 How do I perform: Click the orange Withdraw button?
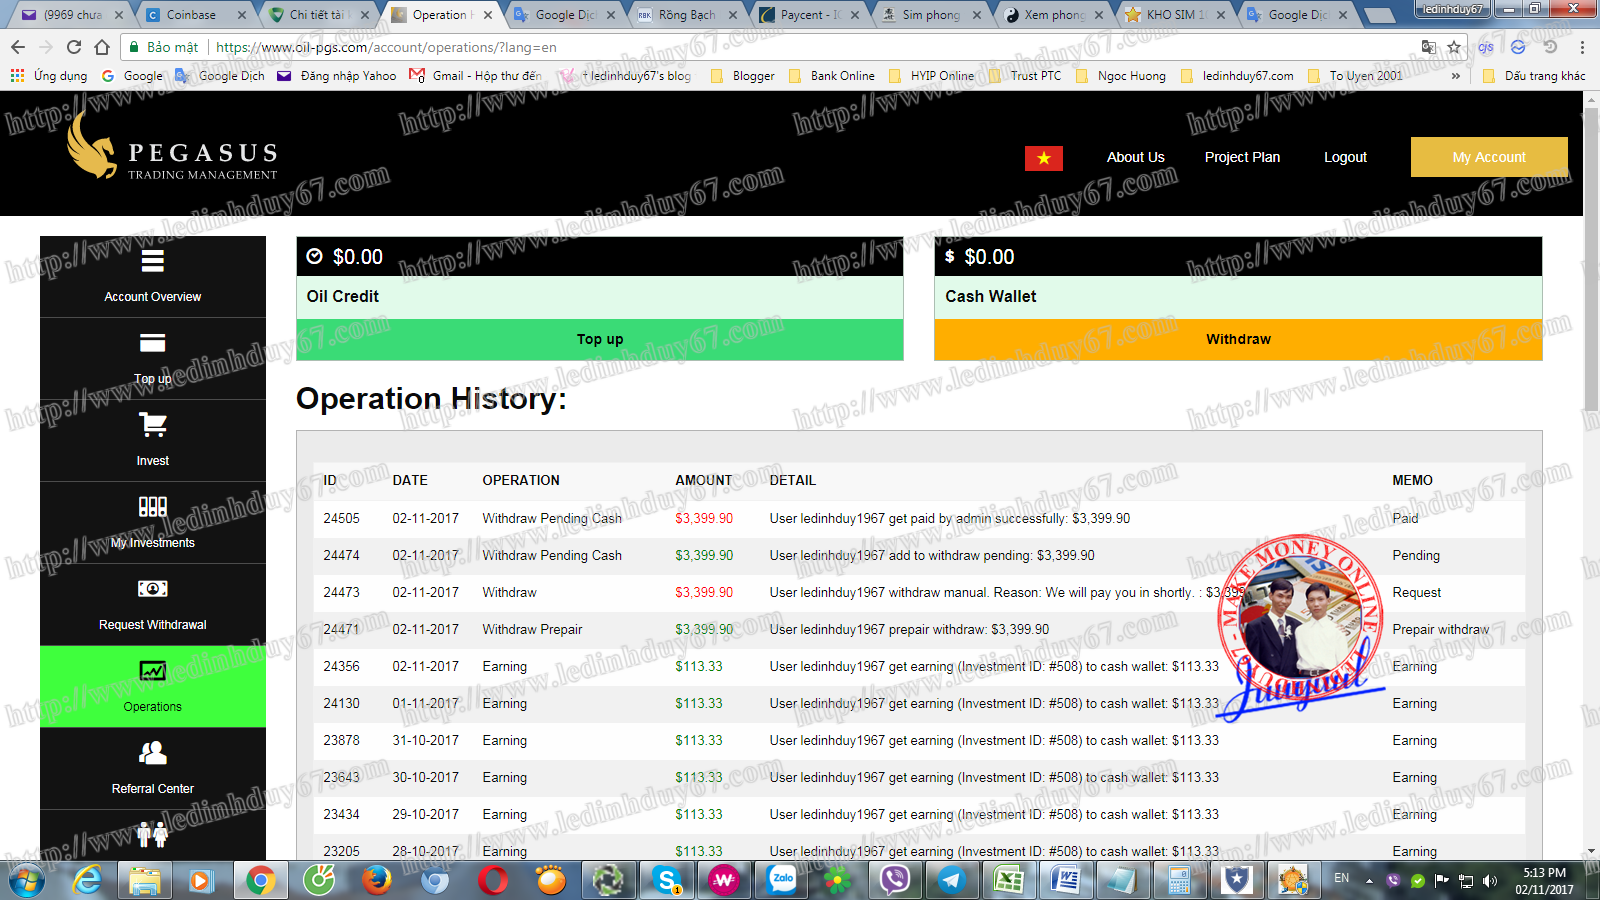[x=1238, y=339]
